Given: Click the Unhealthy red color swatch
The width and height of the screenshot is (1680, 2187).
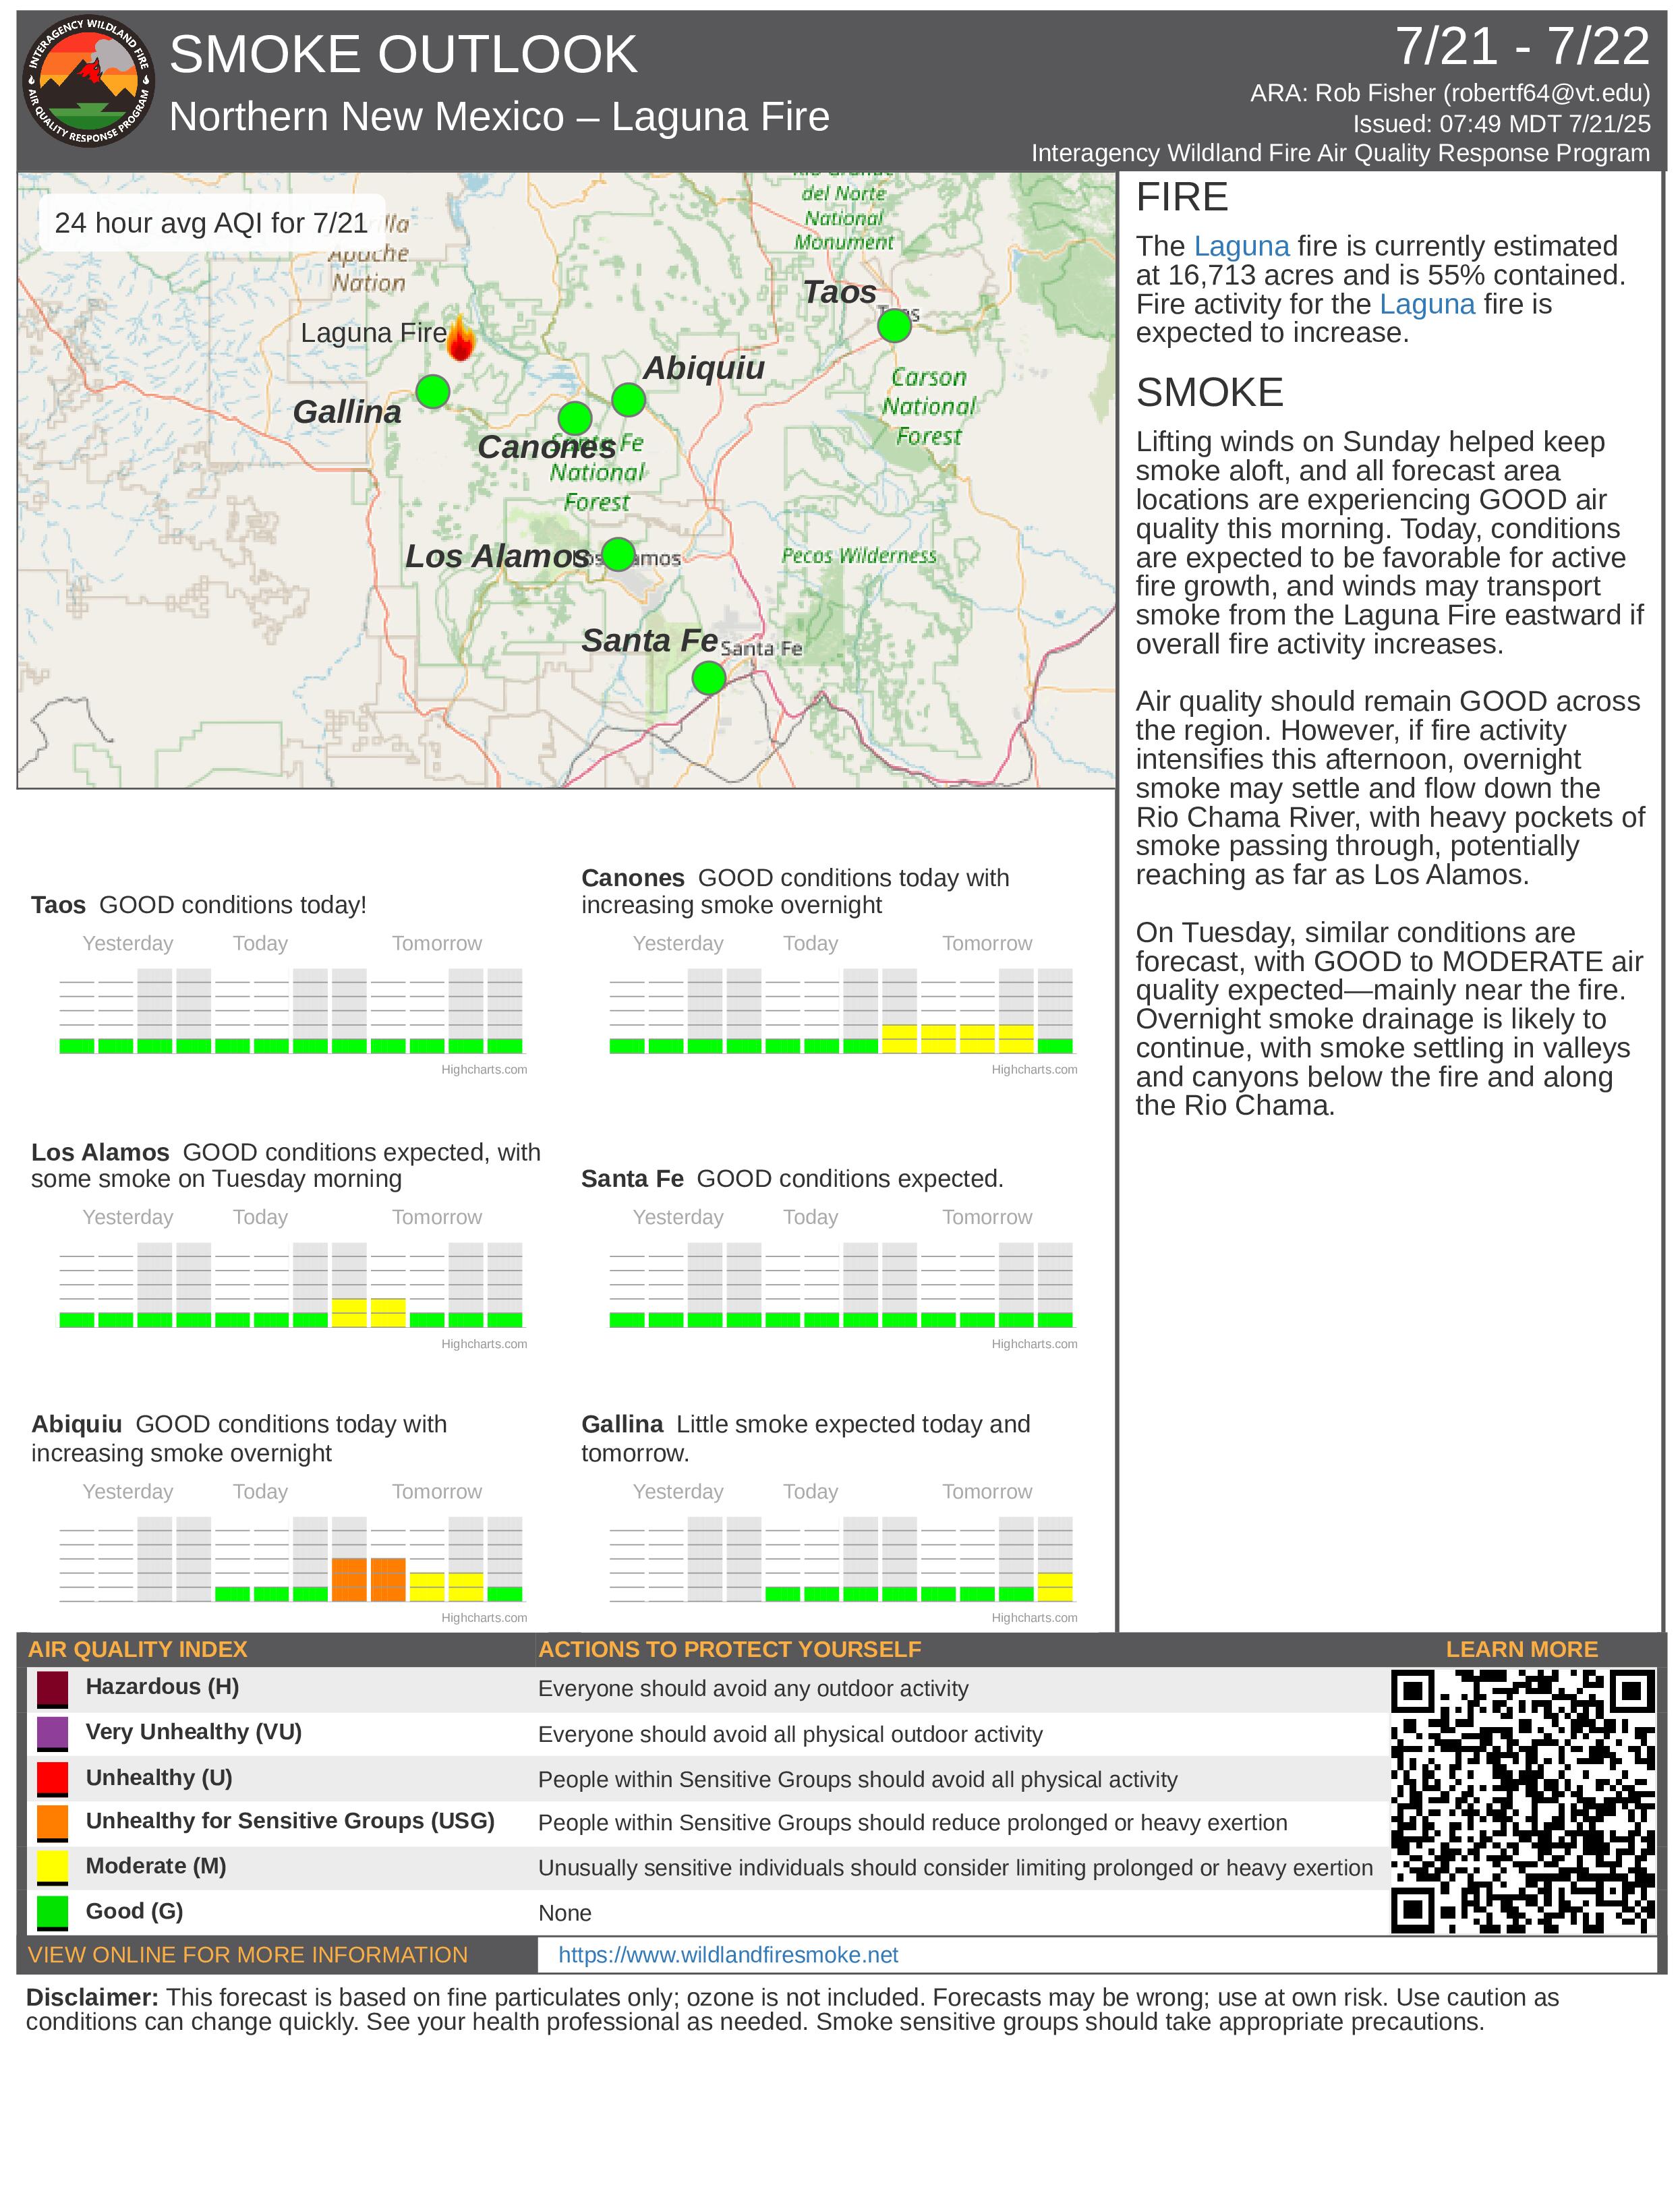Looking at the screenshot, I should coord(52,1778).
